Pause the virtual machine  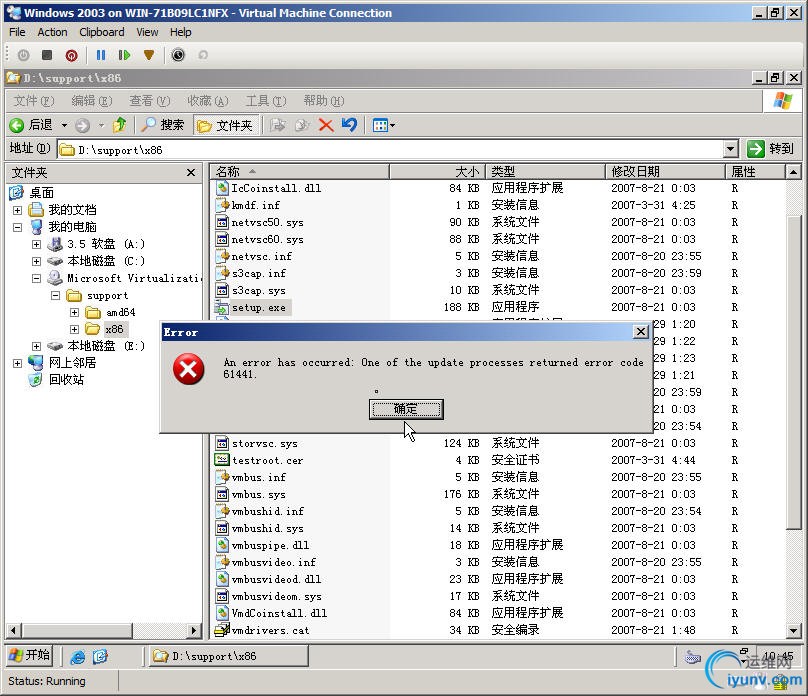click(x=101, y=55)
